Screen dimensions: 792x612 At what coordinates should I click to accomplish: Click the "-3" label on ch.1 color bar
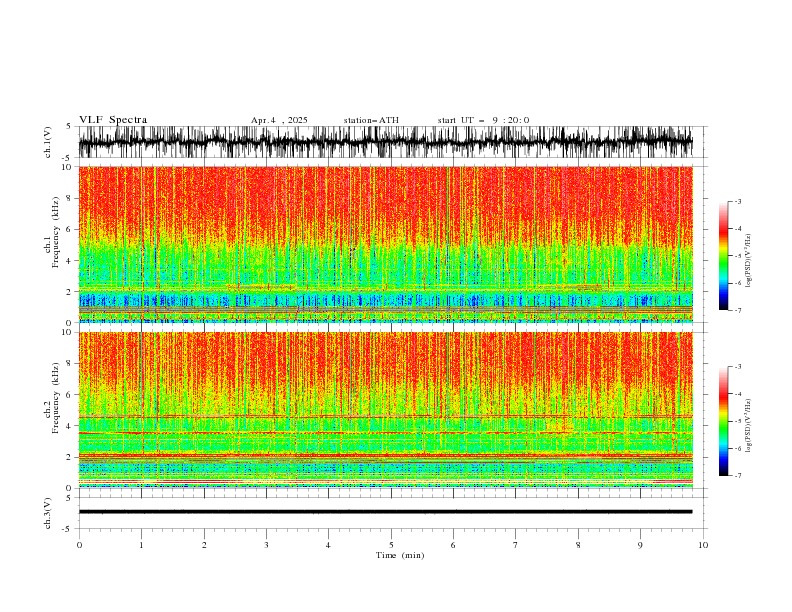tap(738, 201)
